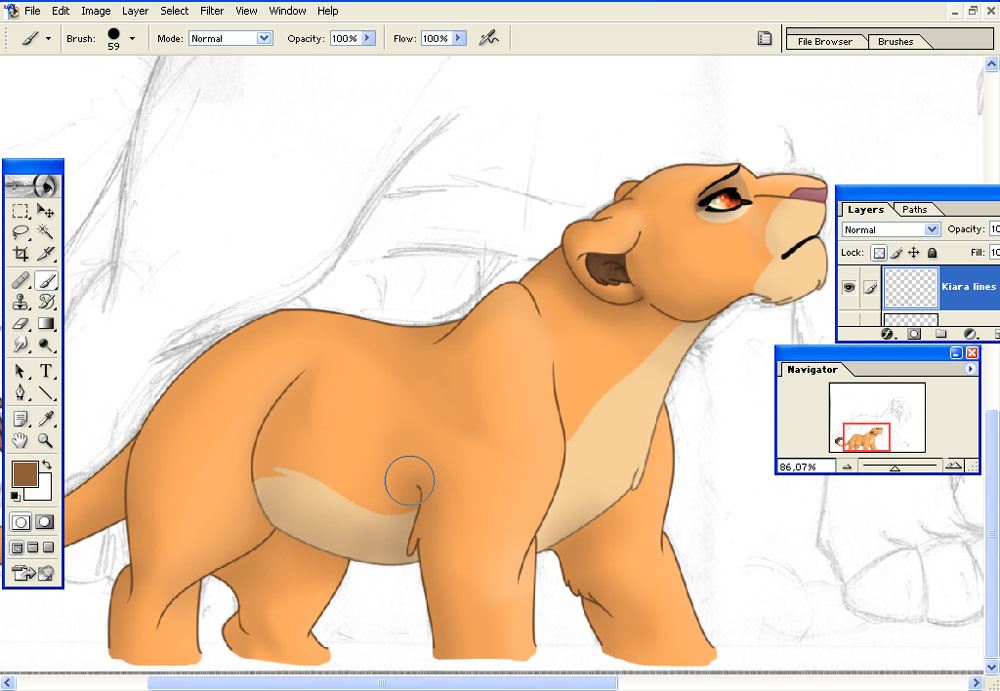Select the Pen tool

pos(20,392)
